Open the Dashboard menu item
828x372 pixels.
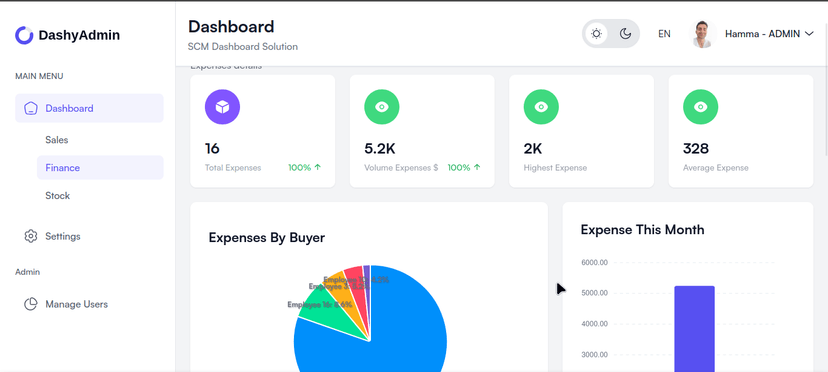(89, 108)
